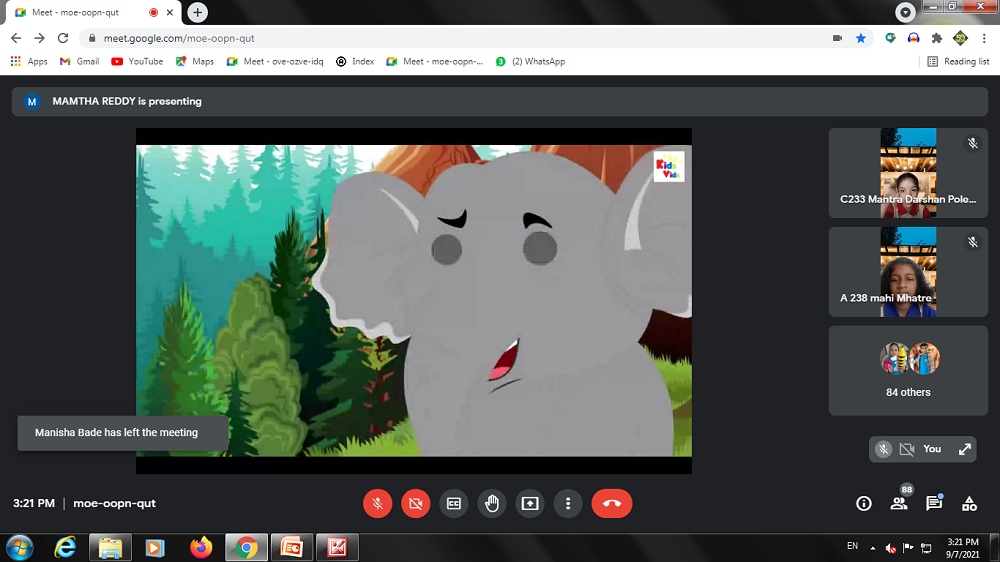Open the activities icon

pyautogui.click(x=969, y=503)
